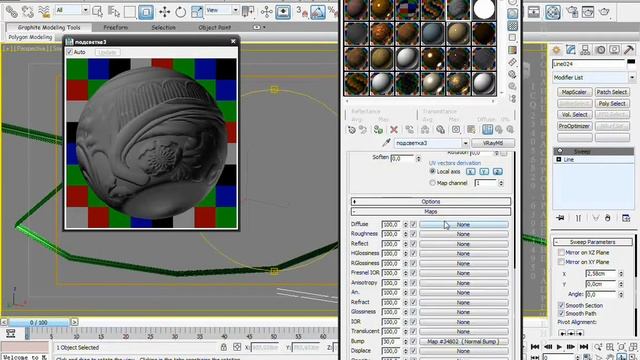Add the MapScaler modifier button

click(x=574, y=92)
